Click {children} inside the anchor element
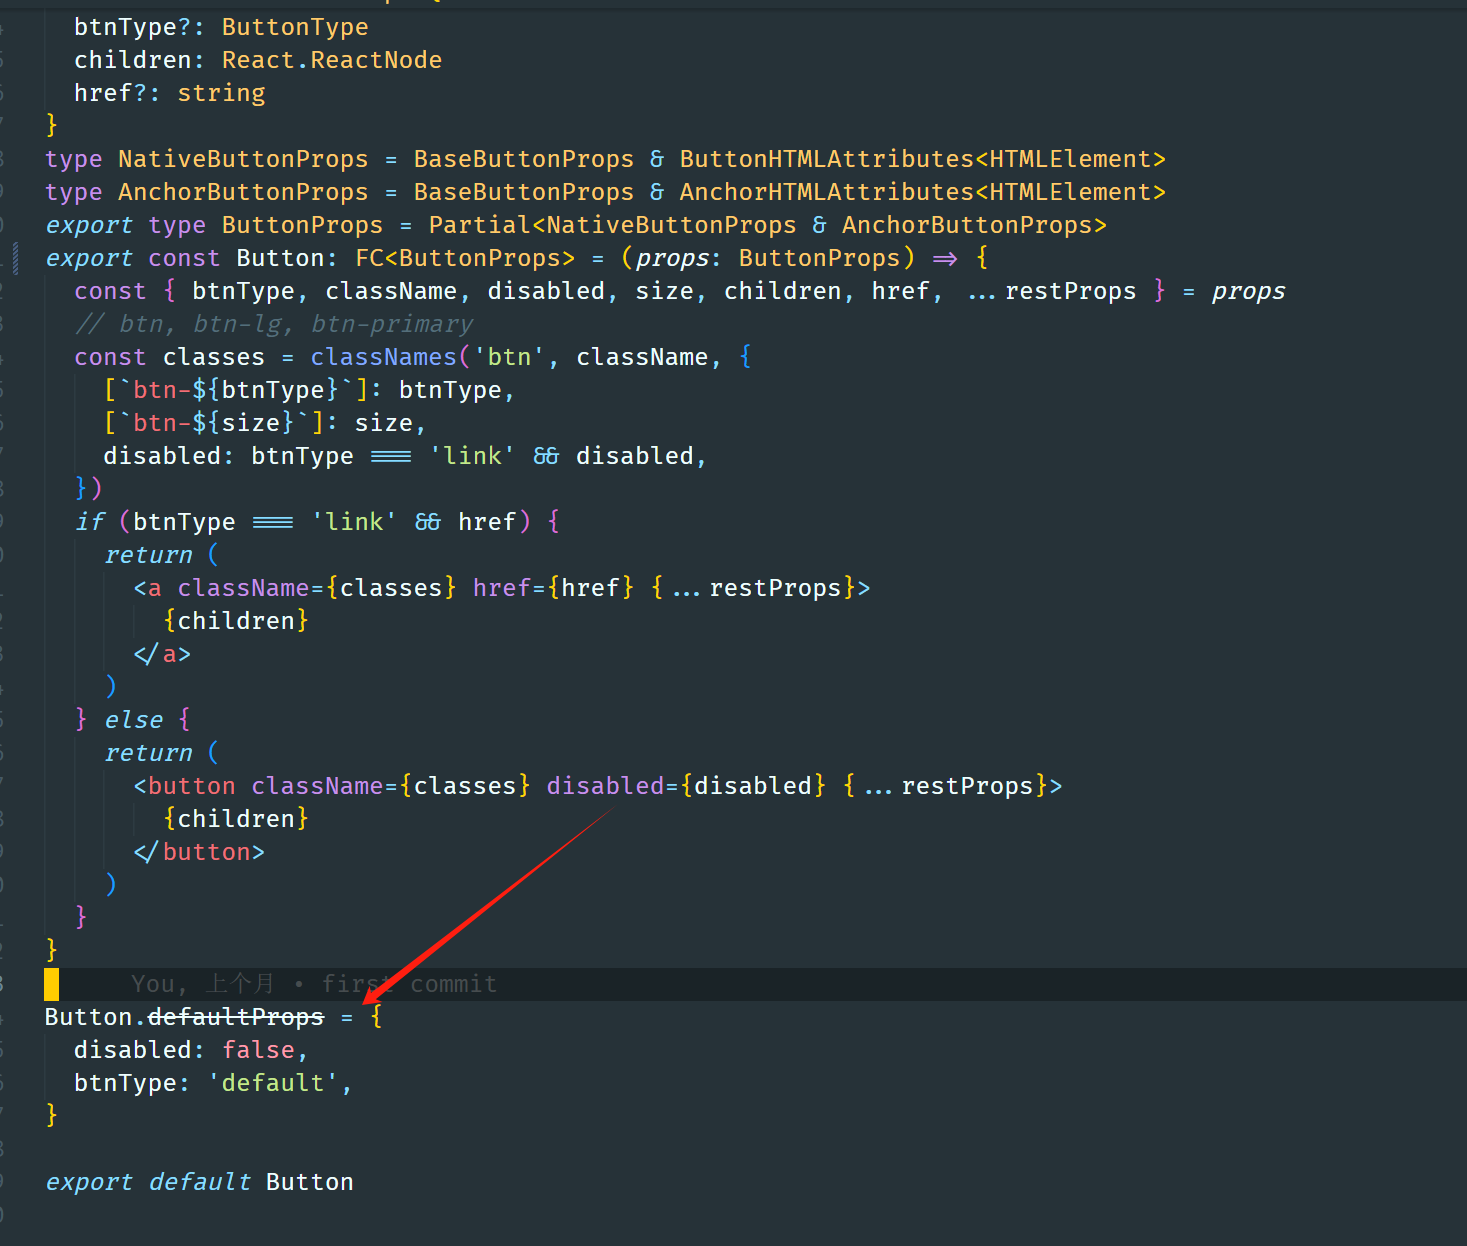 click(236, 621)
